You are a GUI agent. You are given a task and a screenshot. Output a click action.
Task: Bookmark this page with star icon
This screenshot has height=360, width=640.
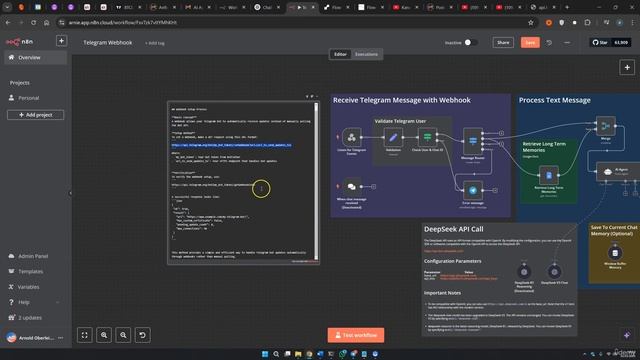click(x=531, y=22)
